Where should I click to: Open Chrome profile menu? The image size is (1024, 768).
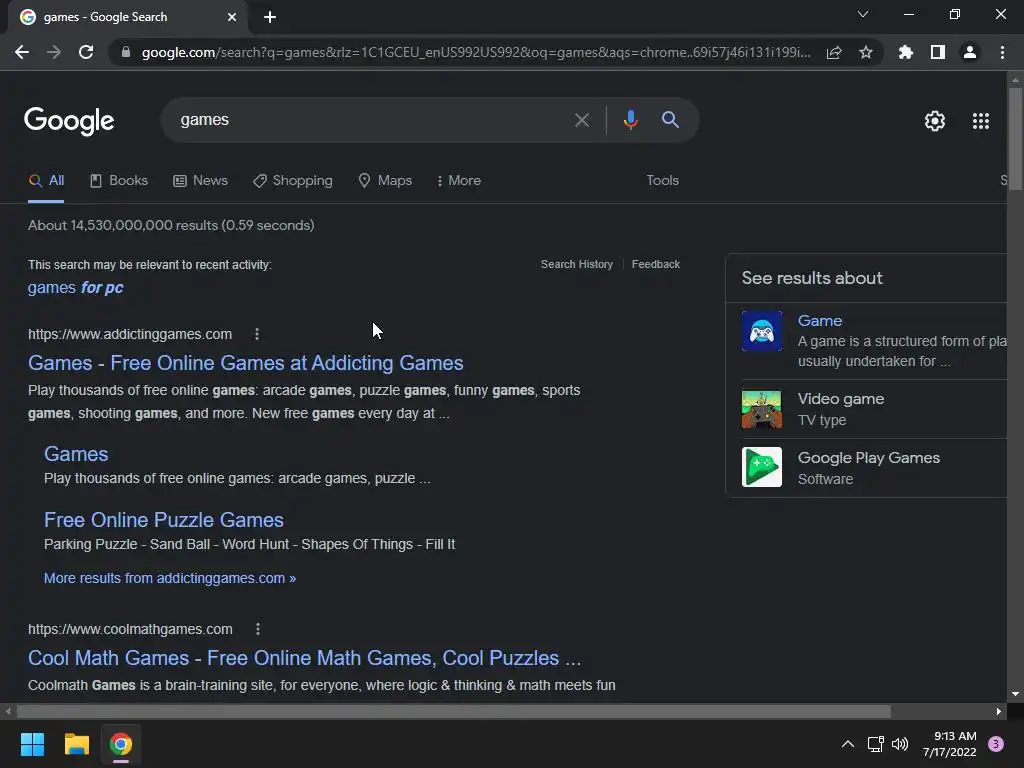(x=970, y=52)
